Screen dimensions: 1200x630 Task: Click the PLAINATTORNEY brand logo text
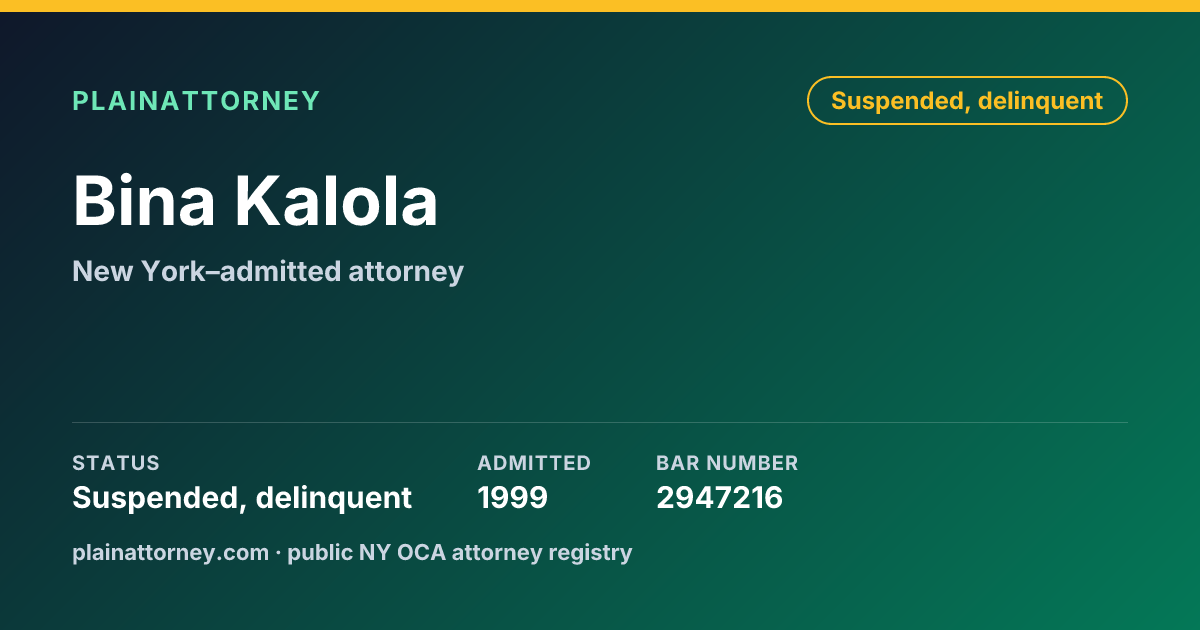click(196, 101)
